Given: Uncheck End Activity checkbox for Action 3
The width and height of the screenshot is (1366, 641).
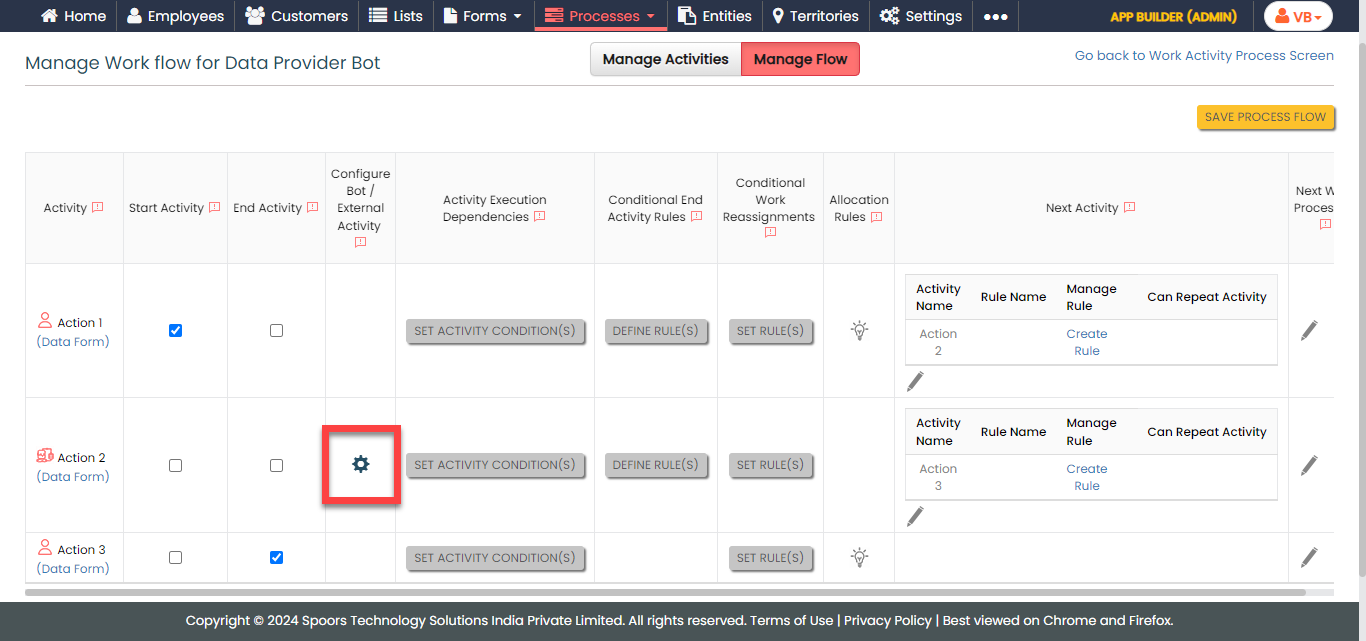Looking at the screenshot, I should coord(277,557).
